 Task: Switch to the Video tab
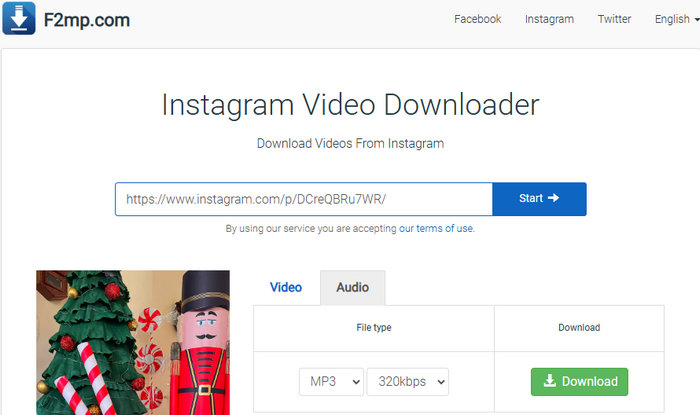pos(286,287)
